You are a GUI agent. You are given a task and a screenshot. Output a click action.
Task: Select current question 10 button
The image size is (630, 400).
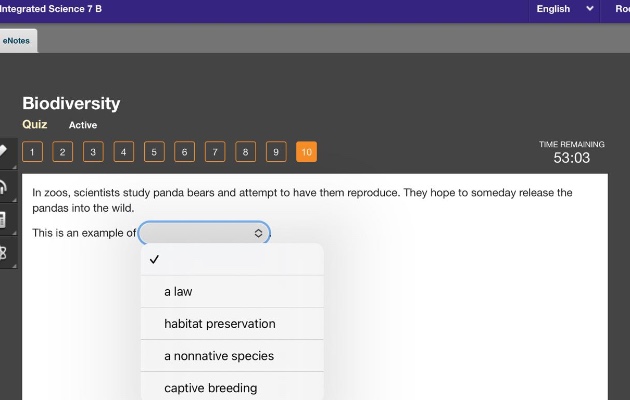point(307,152)
